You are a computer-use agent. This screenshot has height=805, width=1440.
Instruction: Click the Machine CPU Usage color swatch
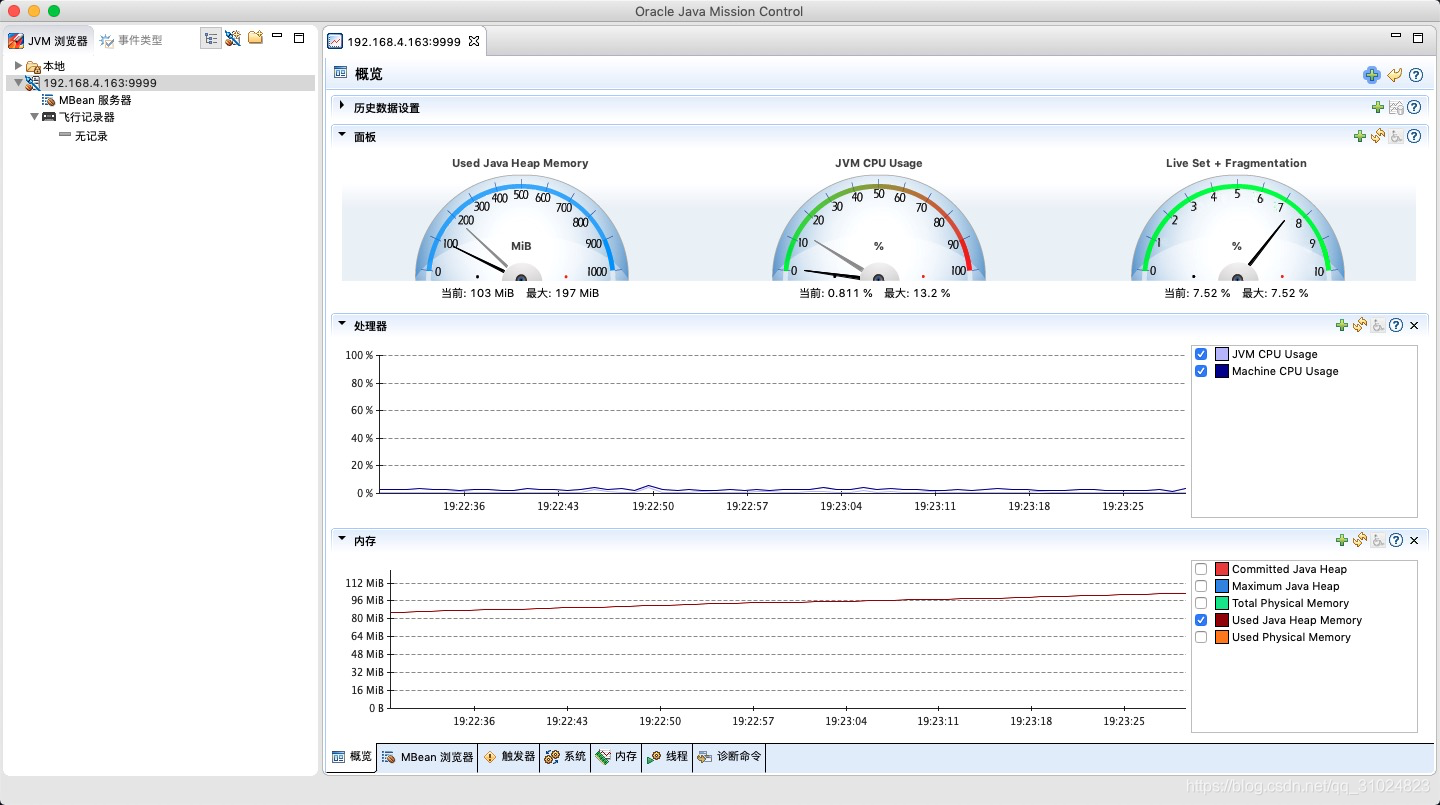[1222, 371]
